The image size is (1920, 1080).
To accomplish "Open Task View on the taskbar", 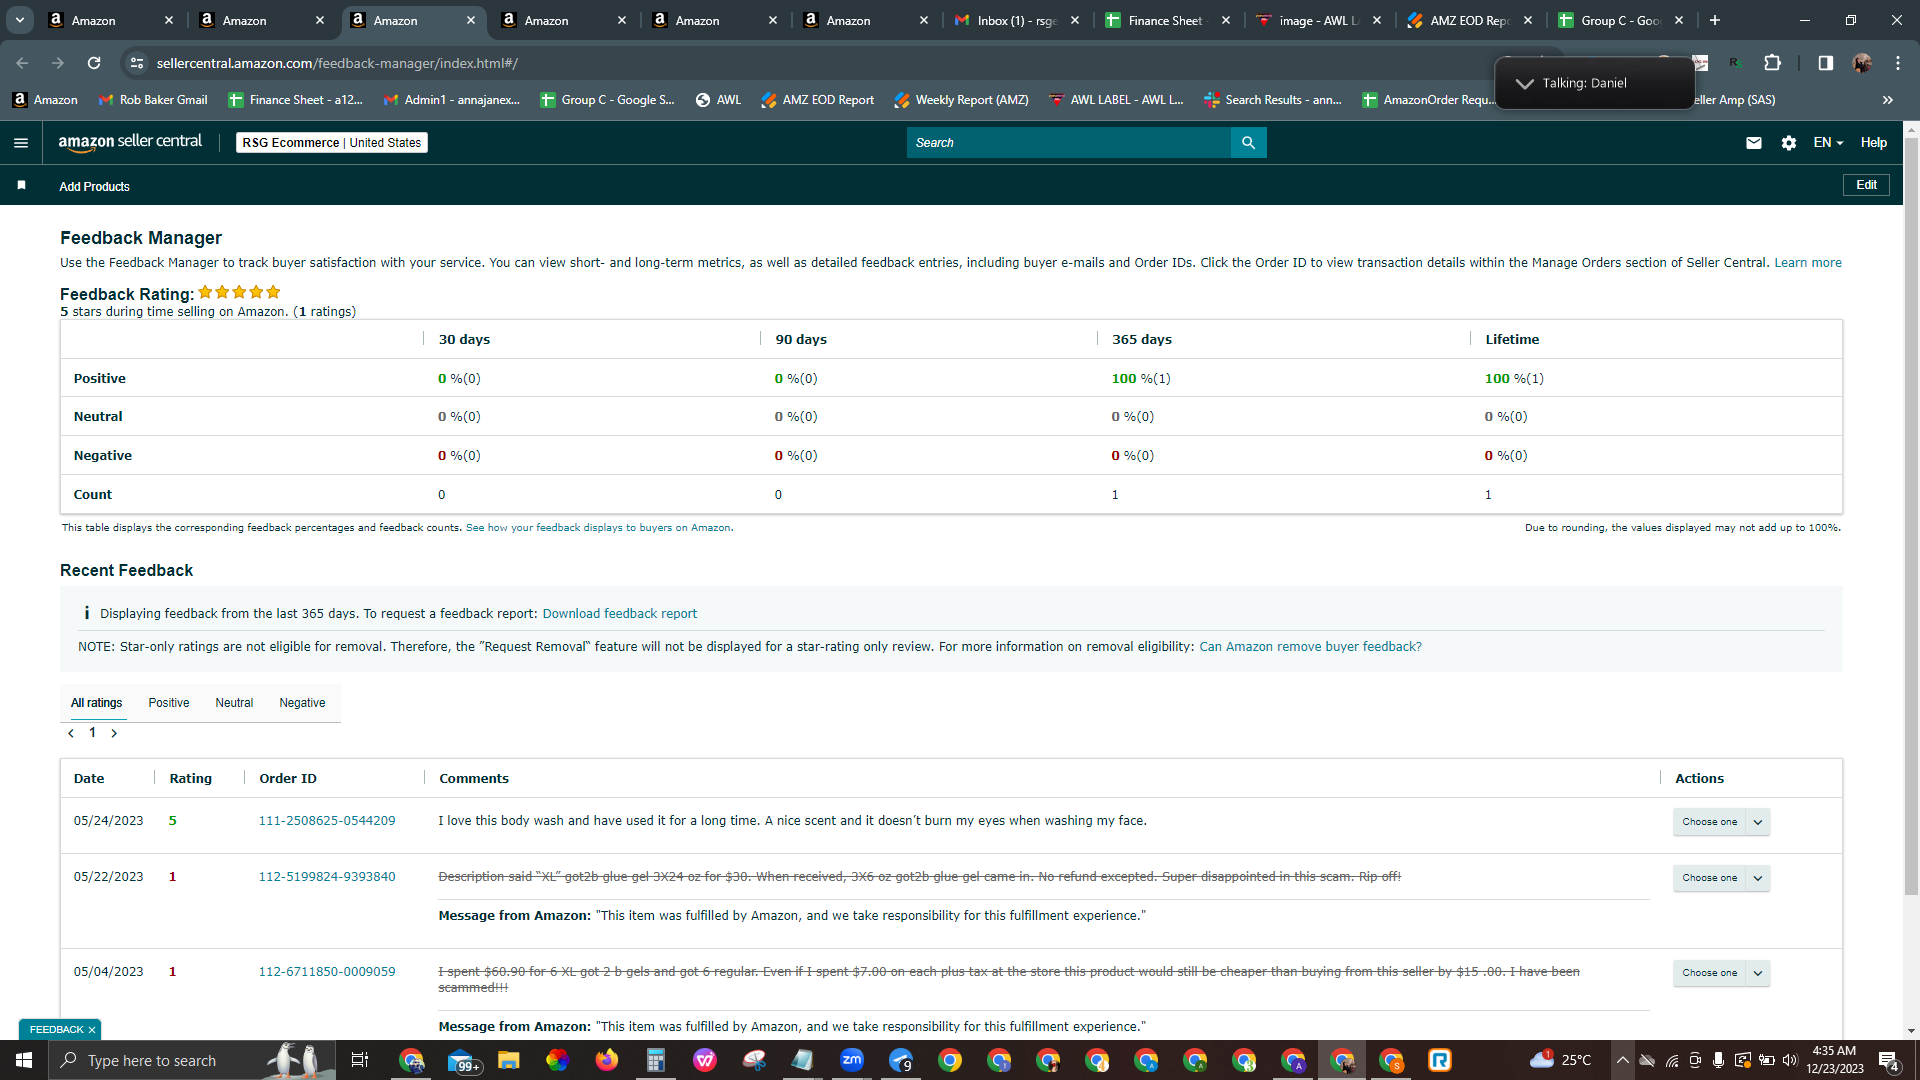I will [360, 1060].
